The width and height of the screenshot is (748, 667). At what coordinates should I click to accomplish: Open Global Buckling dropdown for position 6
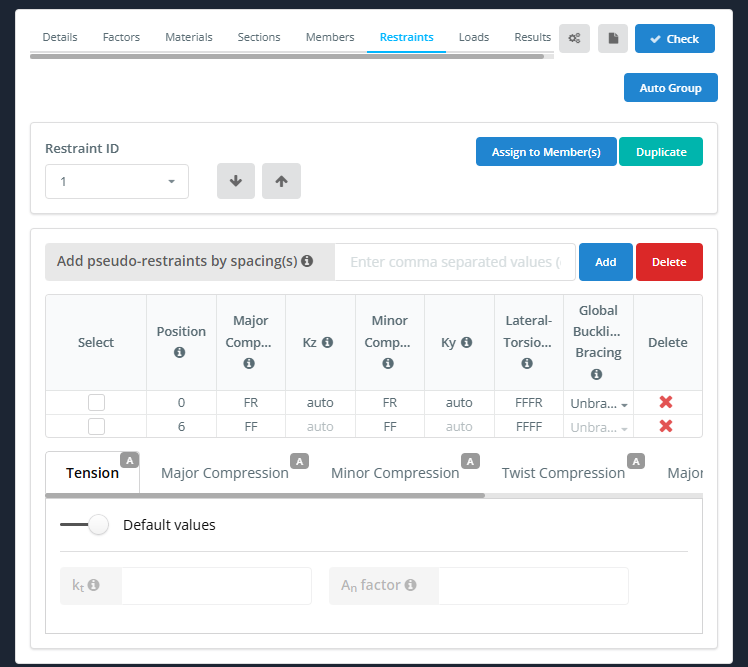click(x=599, y=427)
